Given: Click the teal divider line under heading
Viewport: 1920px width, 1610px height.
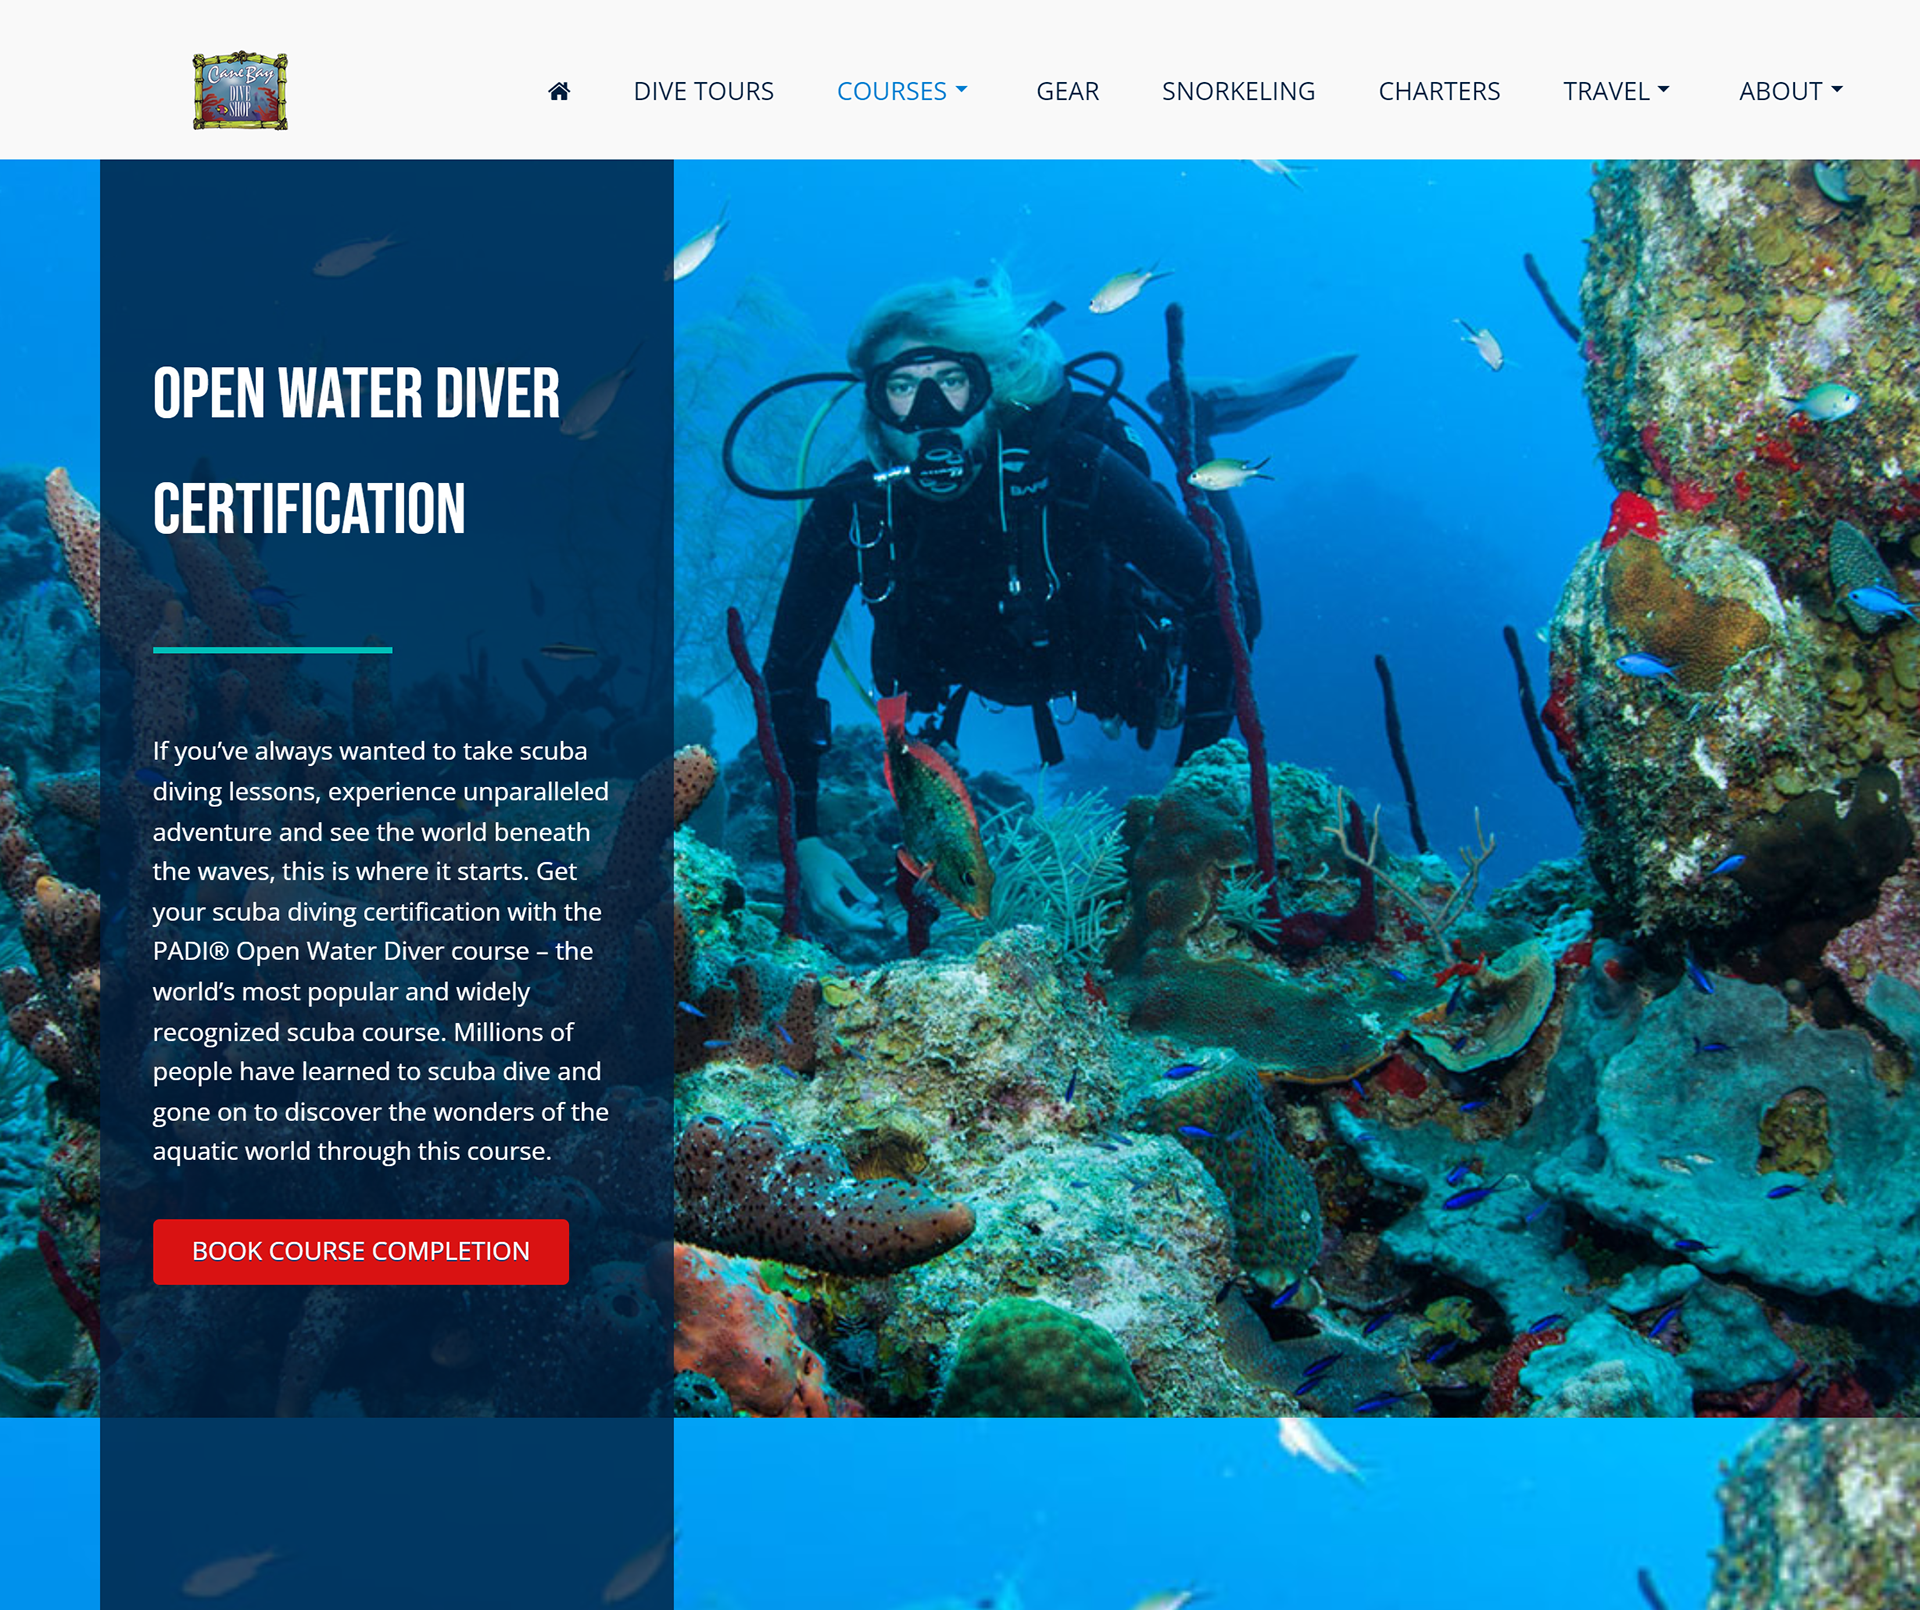Looking at the screenshot, I should [272, 650].
